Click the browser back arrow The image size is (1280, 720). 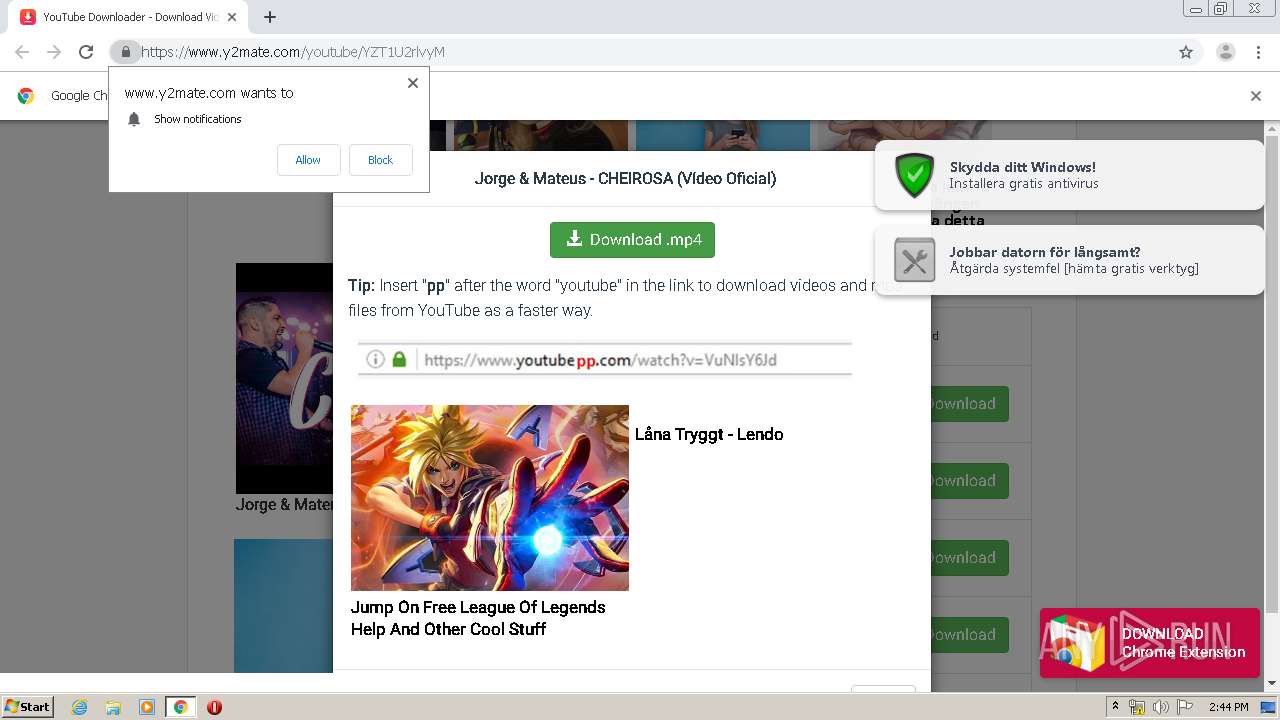[22, 52]
